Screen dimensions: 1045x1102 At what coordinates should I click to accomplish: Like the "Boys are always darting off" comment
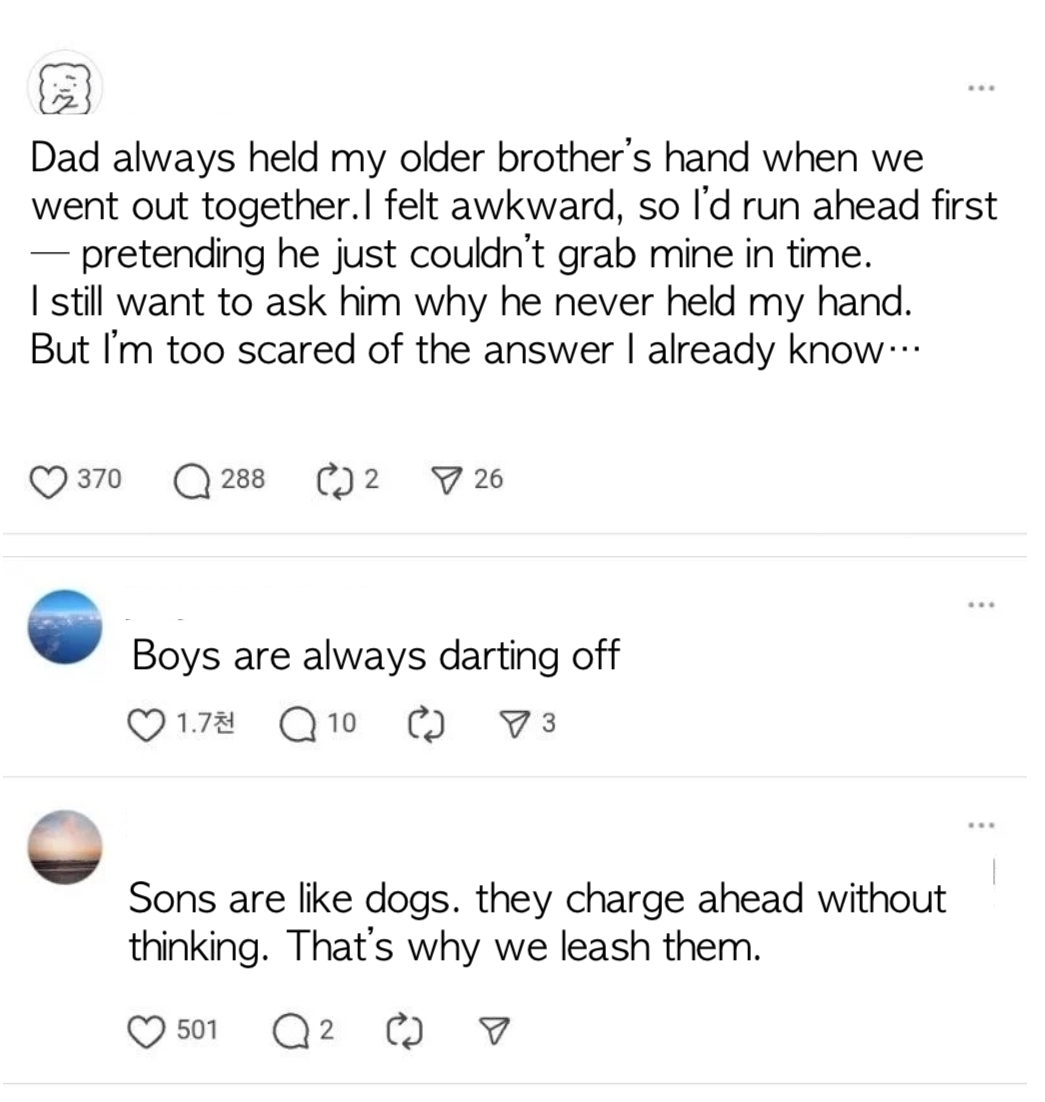(x=147, y=724)
